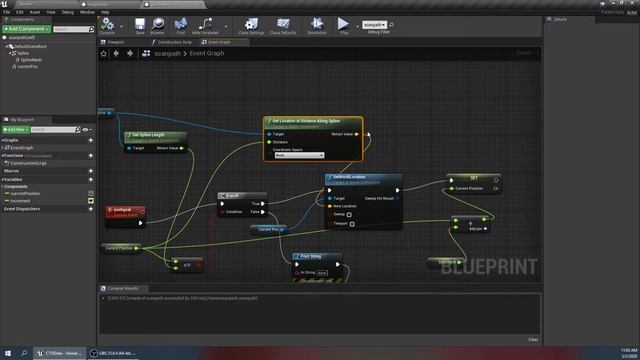This screenshot has height=360, width=640.
Task: Add a new macro with Macros plus icon
Action: 91,171
